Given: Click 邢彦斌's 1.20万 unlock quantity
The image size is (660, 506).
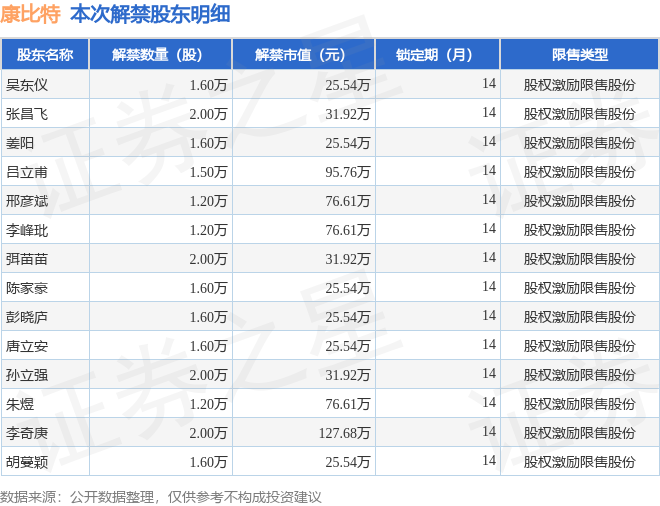Looking at the screenshot, I should 208,201.
